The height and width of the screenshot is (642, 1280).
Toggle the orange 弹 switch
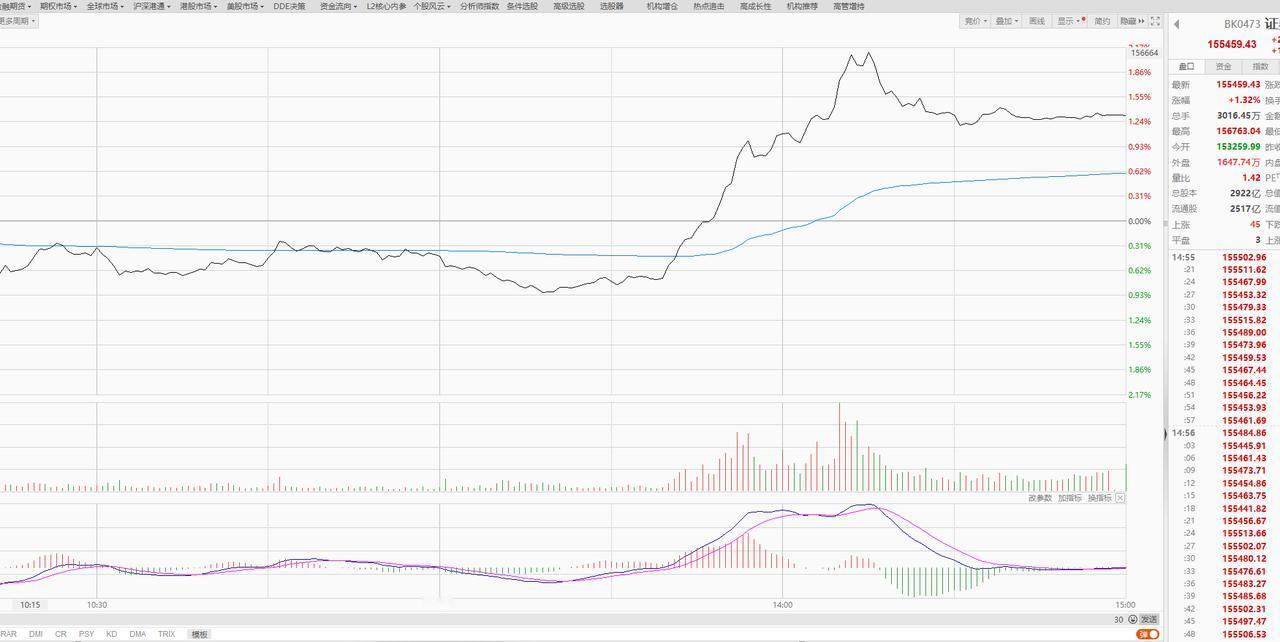1147,634
